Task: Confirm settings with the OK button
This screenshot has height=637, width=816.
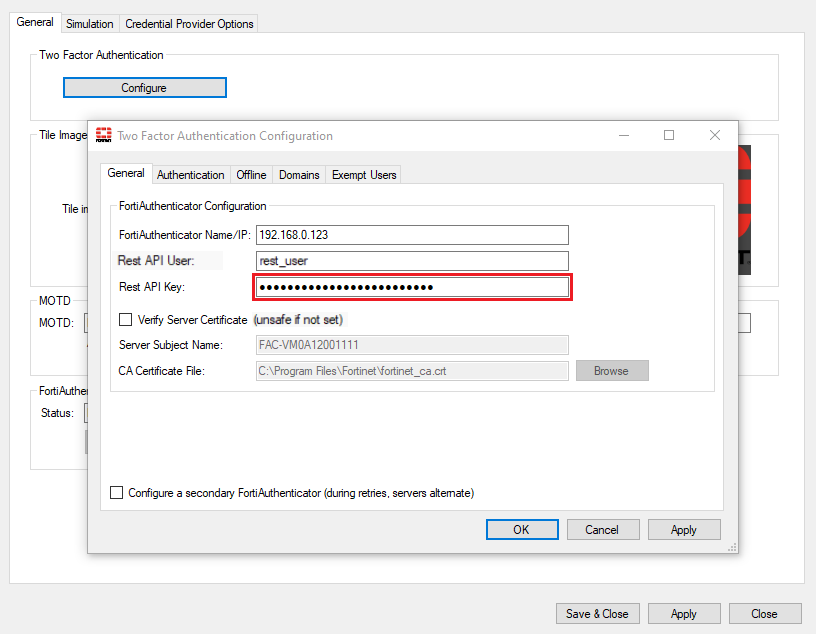Action: pyautogui.click(x=522, y=529)
